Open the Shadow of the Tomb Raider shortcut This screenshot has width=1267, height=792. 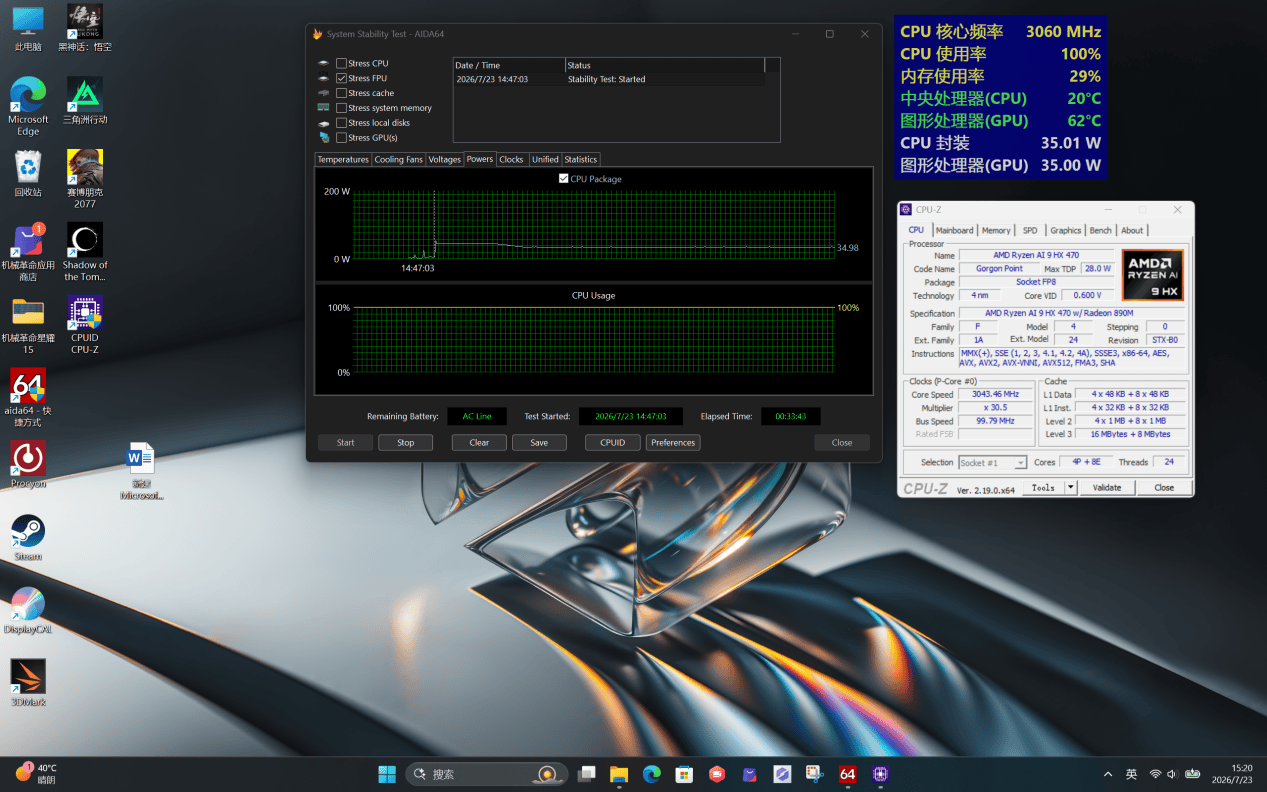point(85,252)
